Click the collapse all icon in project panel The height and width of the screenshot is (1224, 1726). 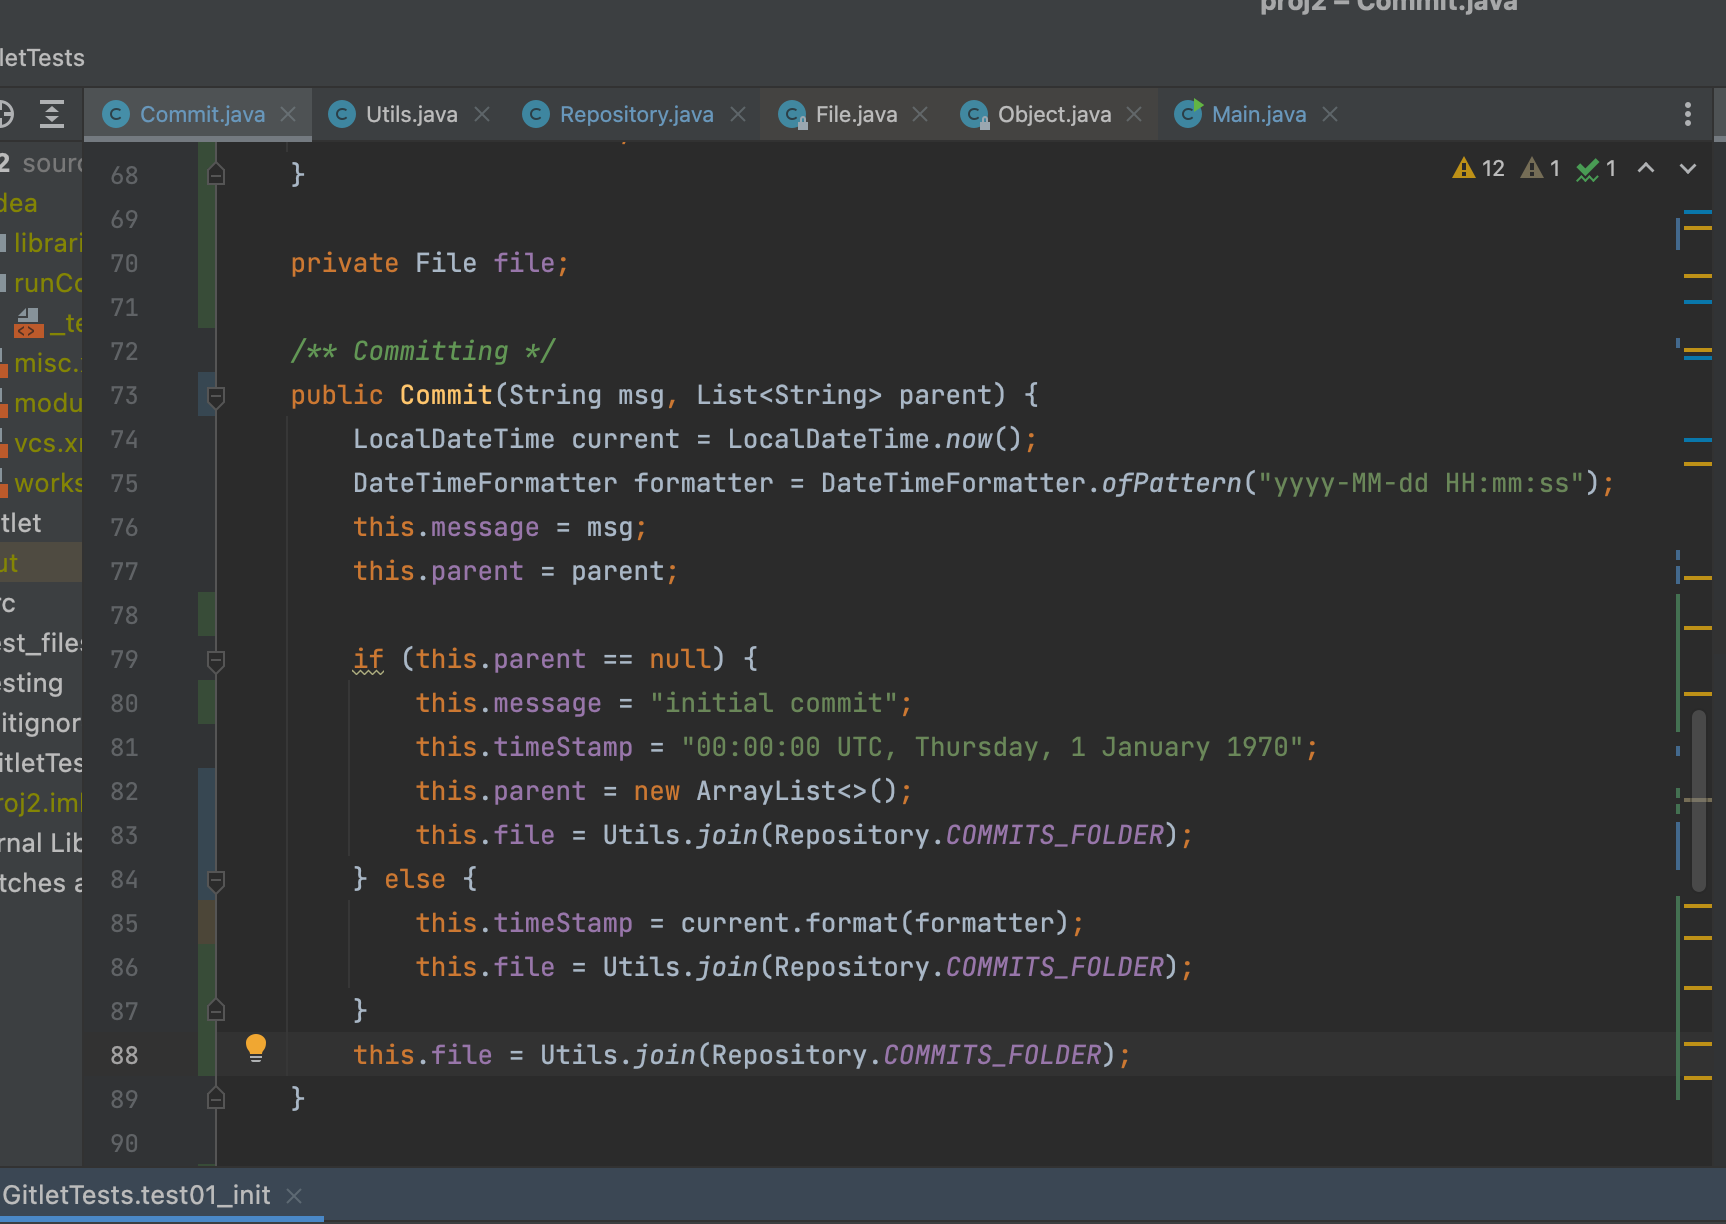[52, 114]
